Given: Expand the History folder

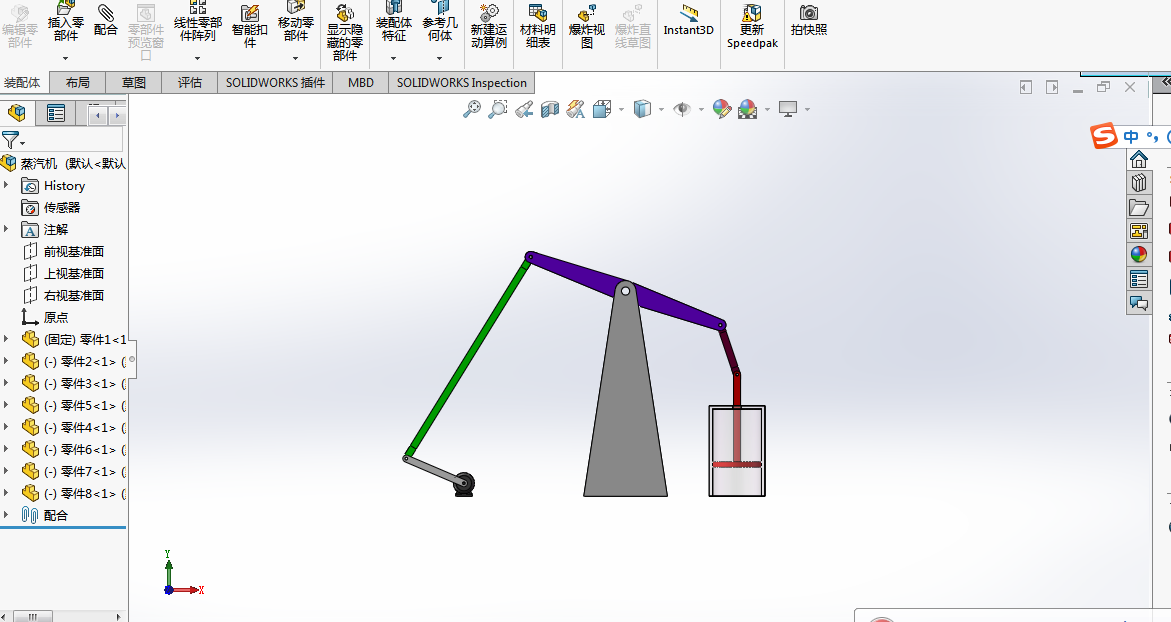Looking at the screenshot, I should point(7,184).
